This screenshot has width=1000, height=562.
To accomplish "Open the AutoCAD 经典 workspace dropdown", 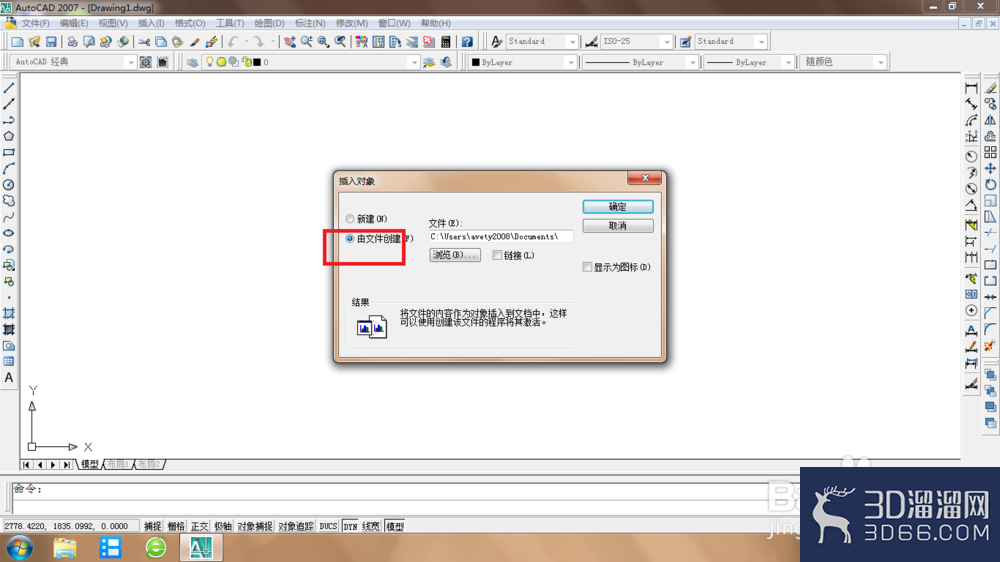I will click(x=131, y=63).
